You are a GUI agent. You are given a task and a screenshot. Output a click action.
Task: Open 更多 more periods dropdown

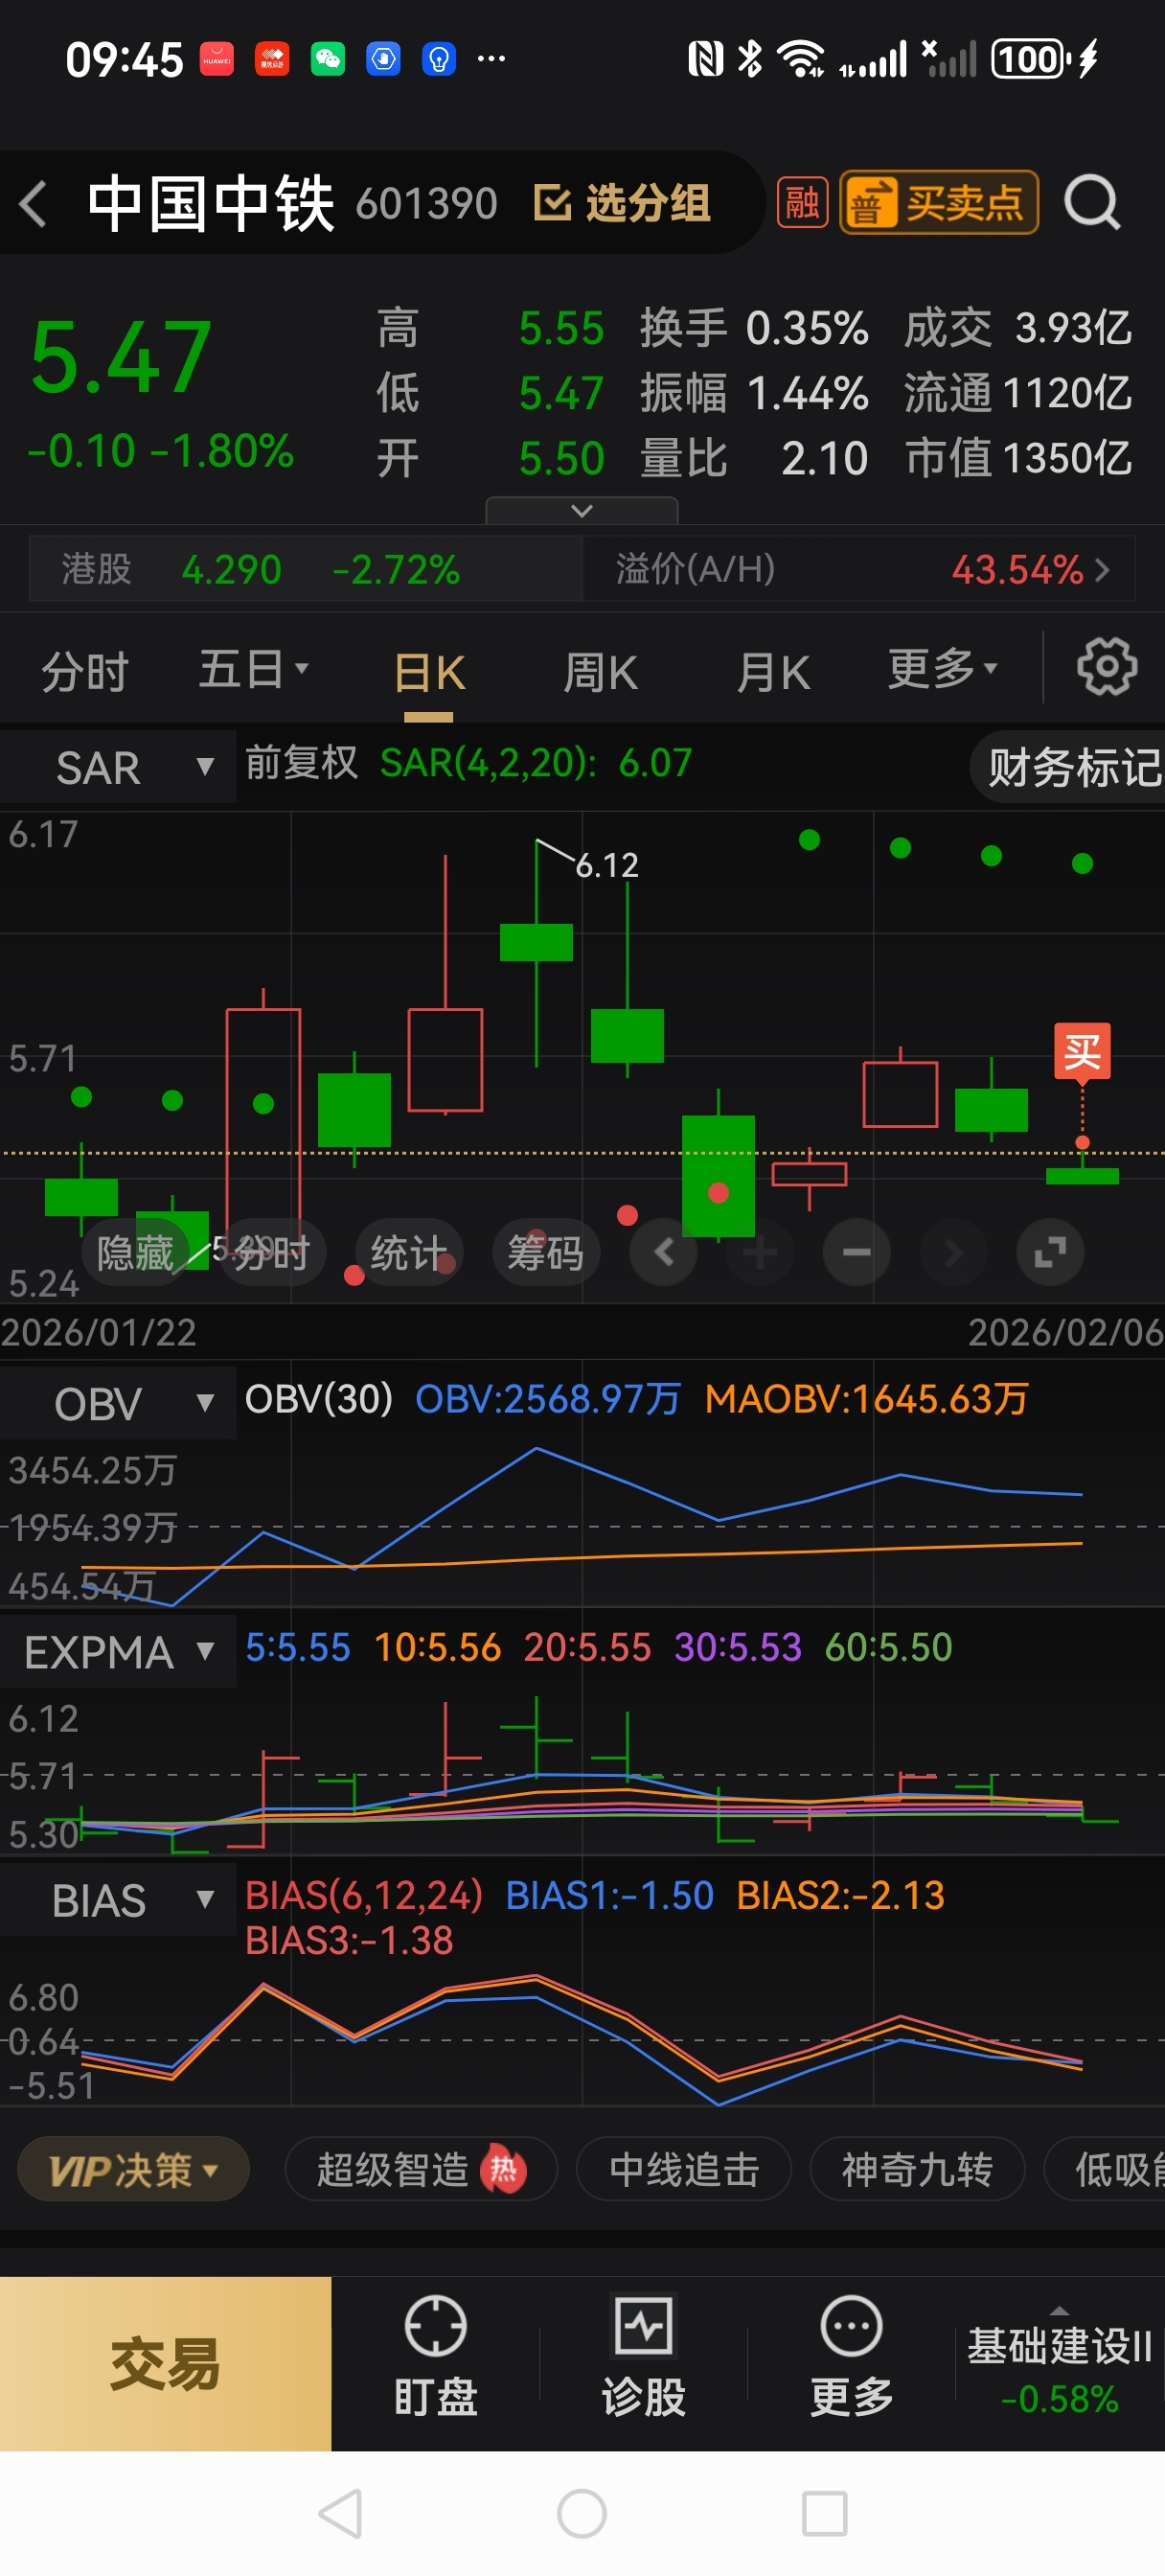pos(942,668)
